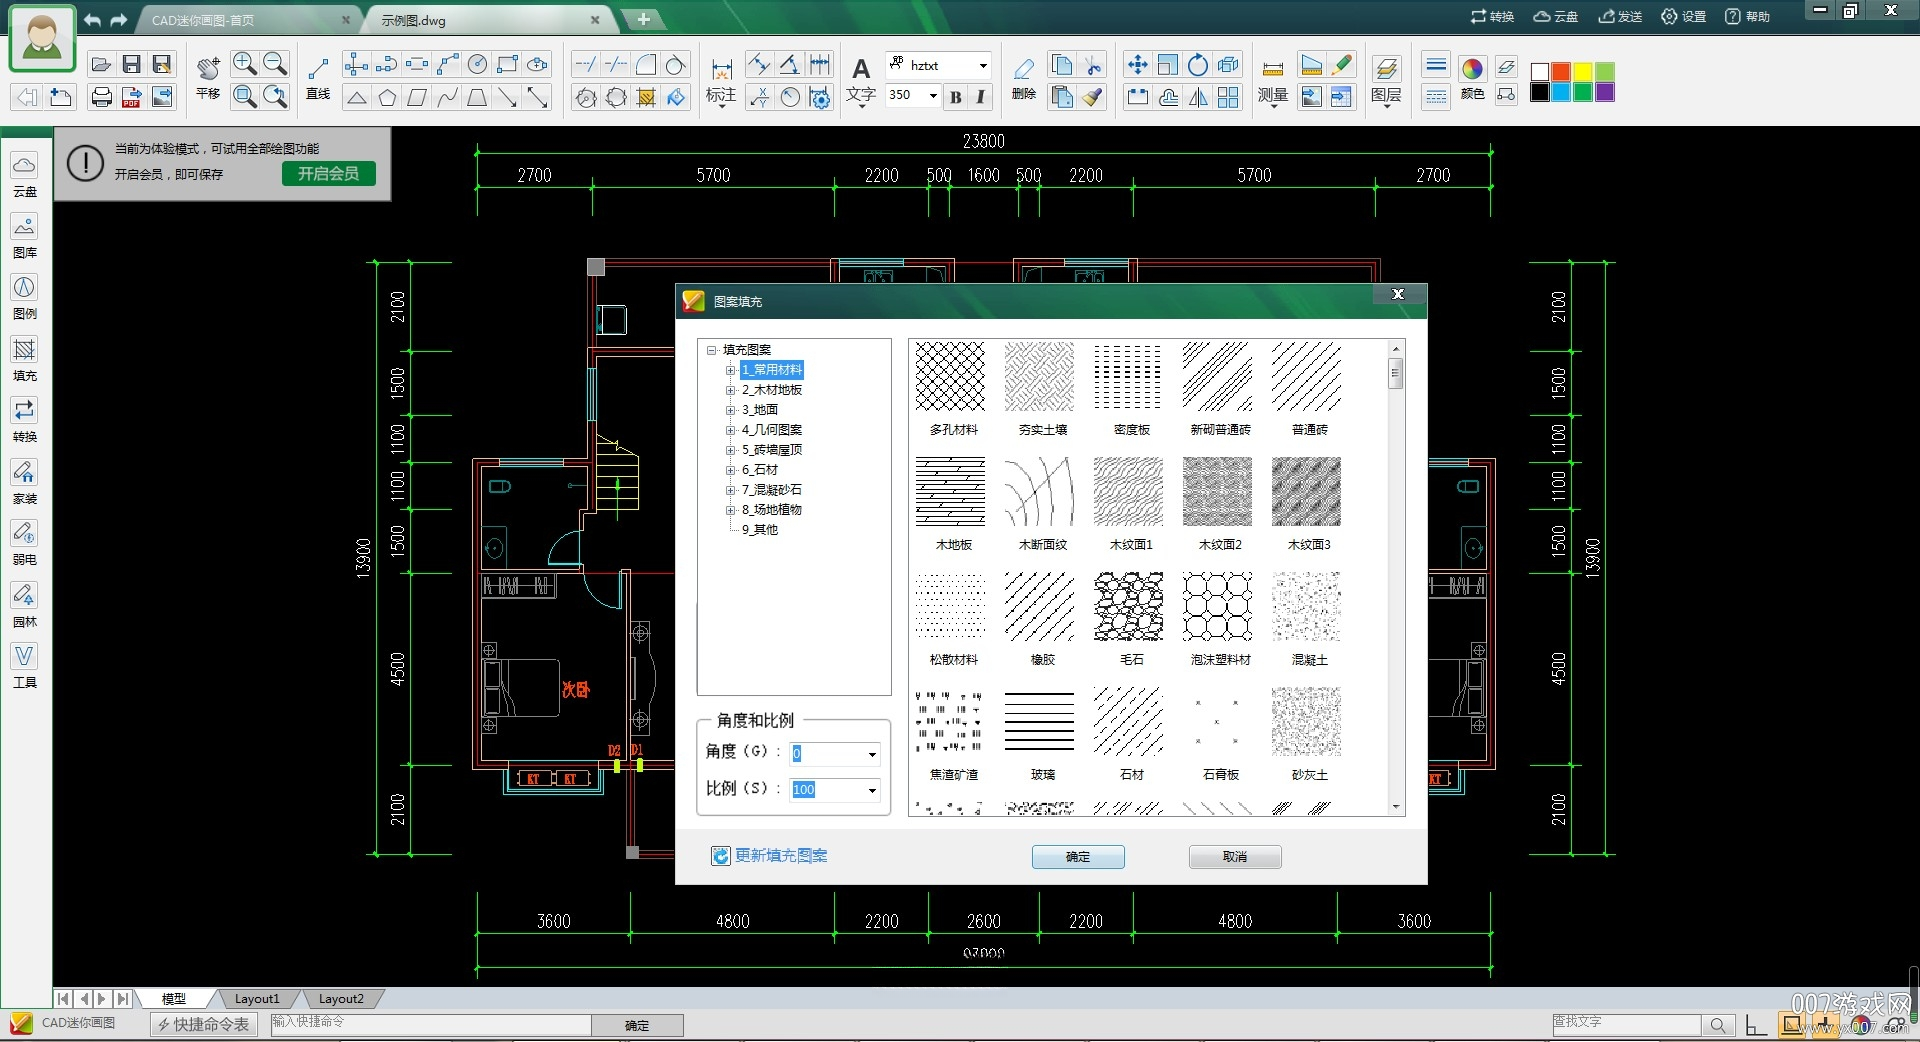Viewport: 1920px width, 1042px height.
Task: Open the Layers (图层) tool
Action: (x=1386, y=80)
